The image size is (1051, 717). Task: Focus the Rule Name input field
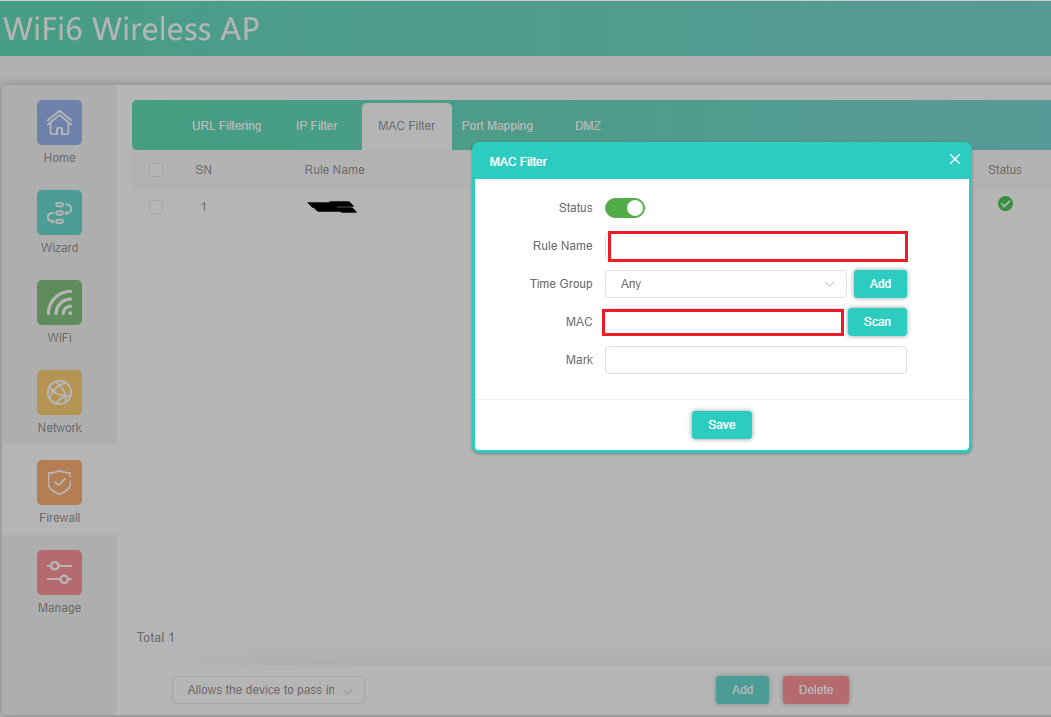pos(757,246)
